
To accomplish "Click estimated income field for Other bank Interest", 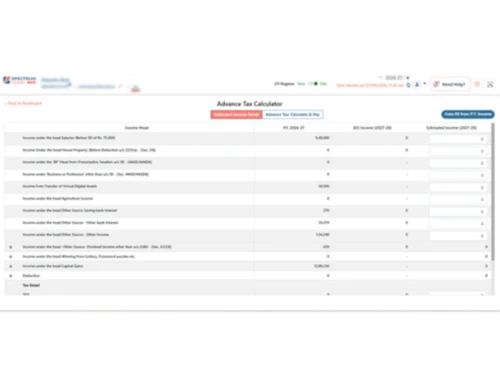I will (457, 224).
